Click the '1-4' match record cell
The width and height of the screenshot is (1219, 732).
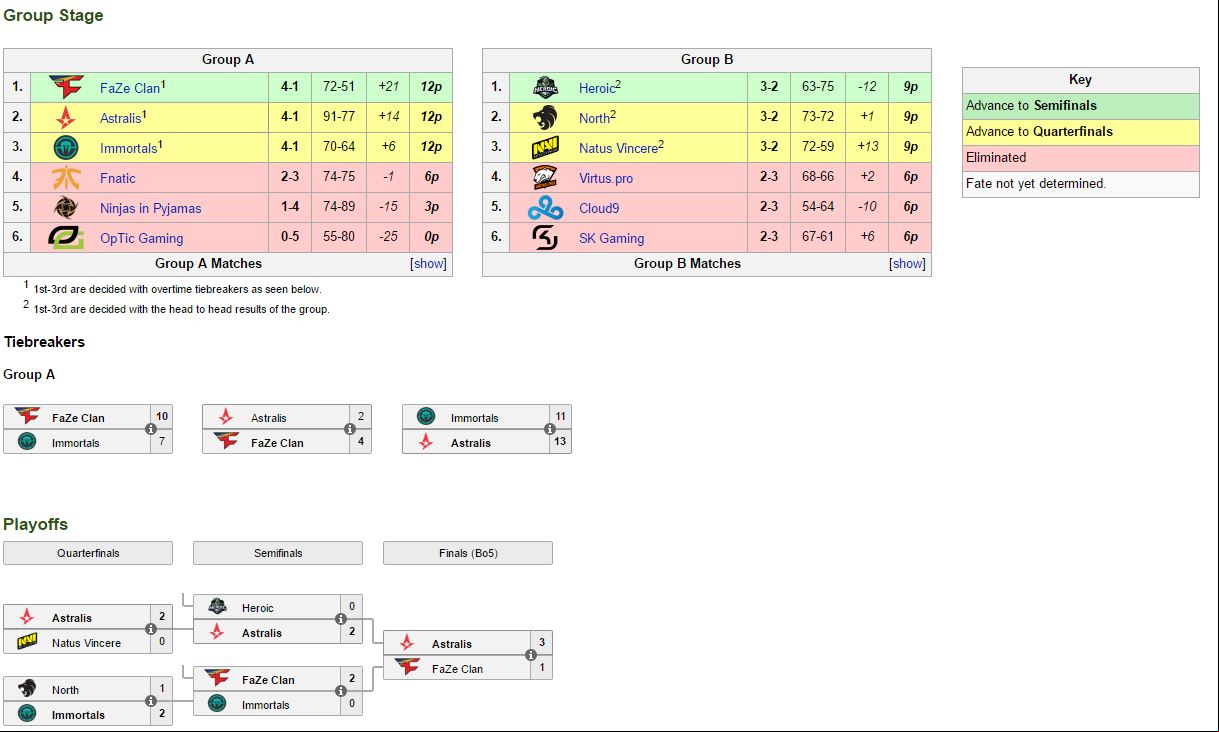coord(290,208)
